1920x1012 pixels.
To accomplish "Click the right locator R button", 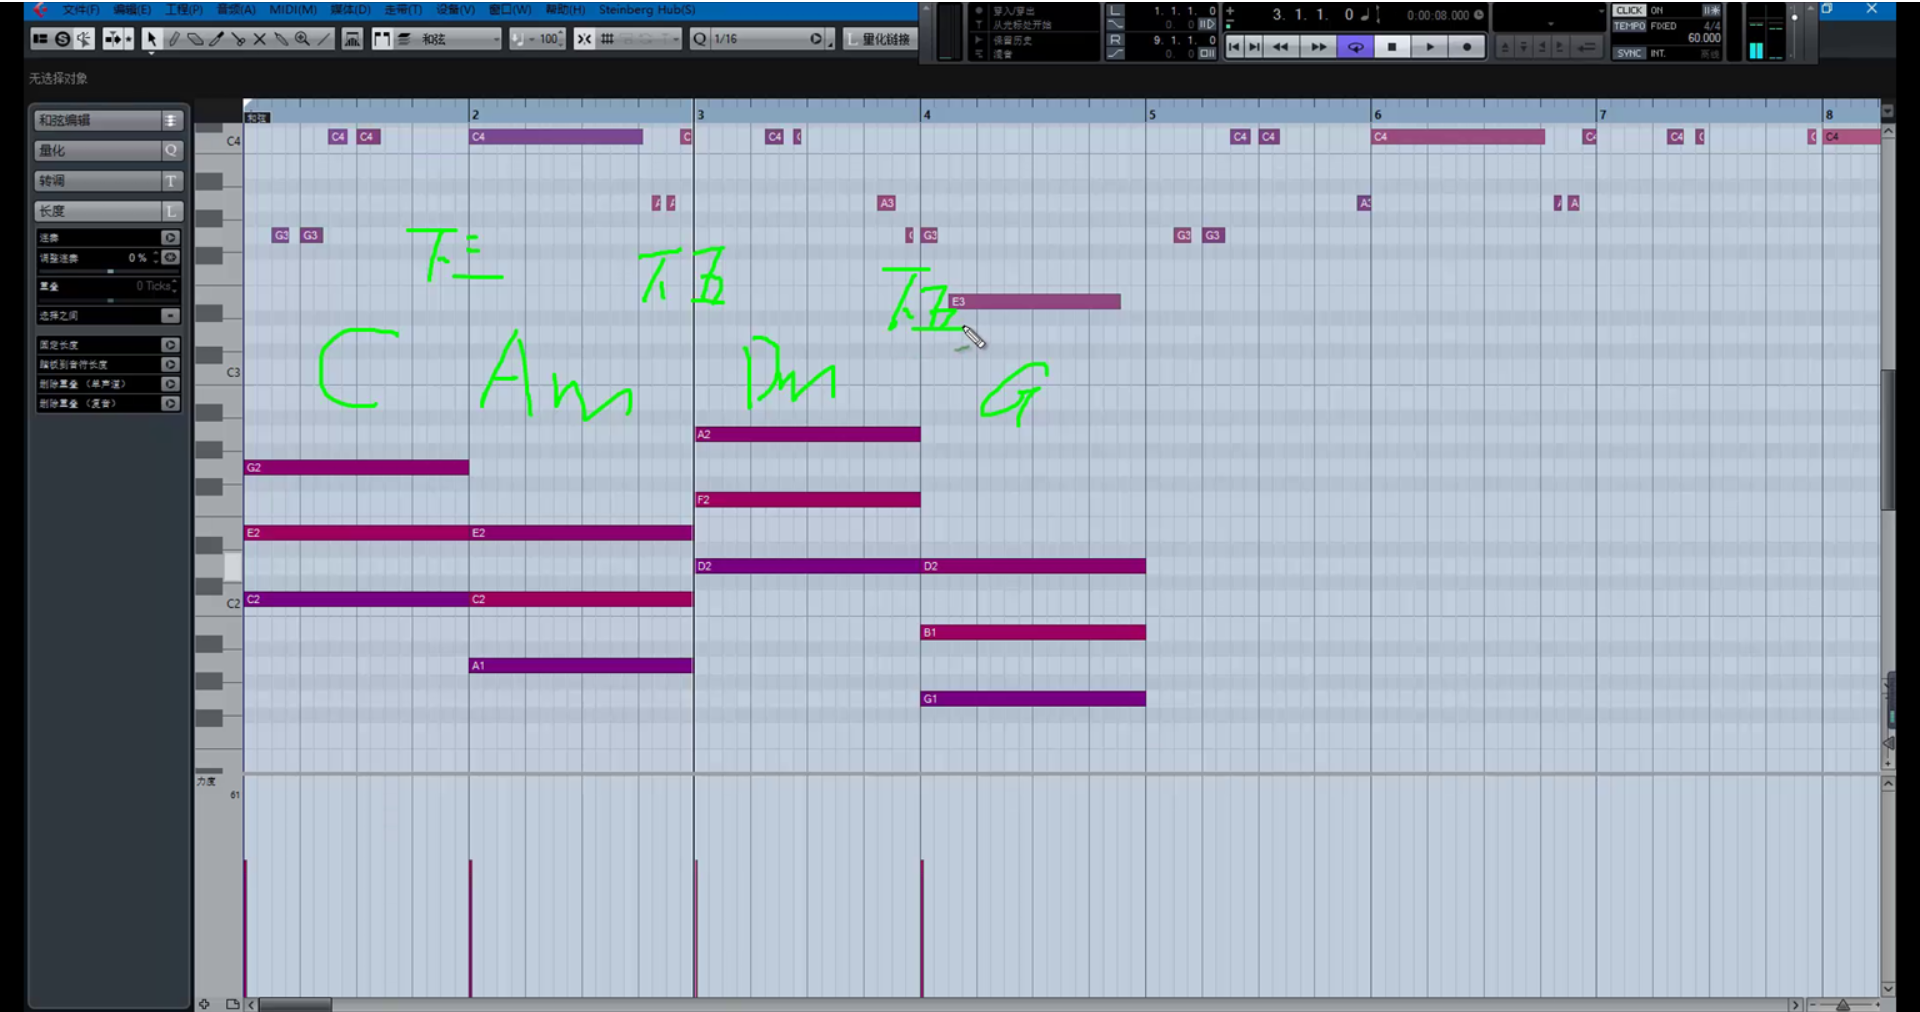I will pyautogui.click(x=1116, y=40).
